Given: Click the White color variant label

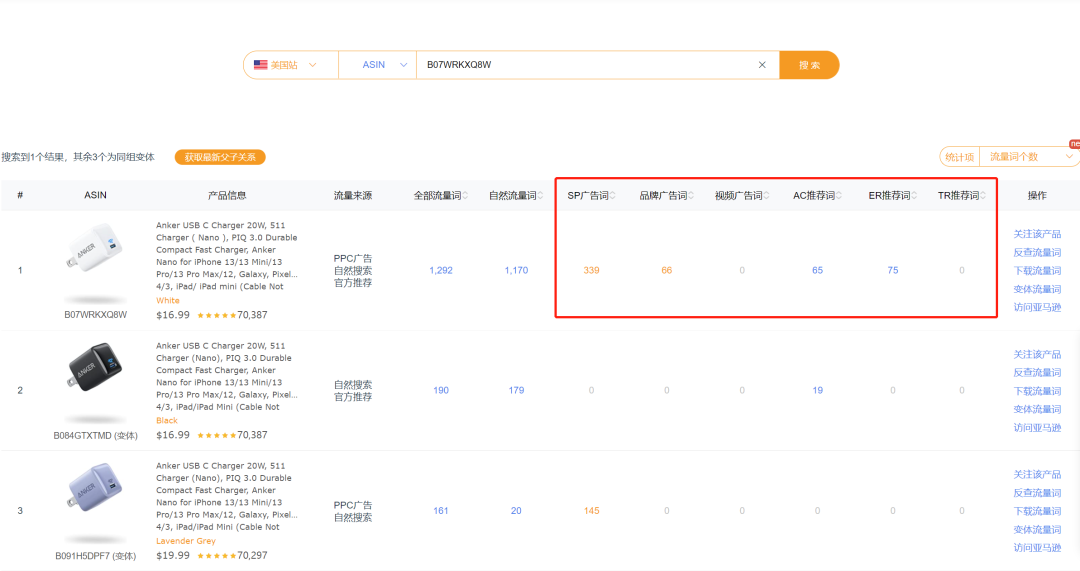Looking at the screenshot, I should 167,300.
